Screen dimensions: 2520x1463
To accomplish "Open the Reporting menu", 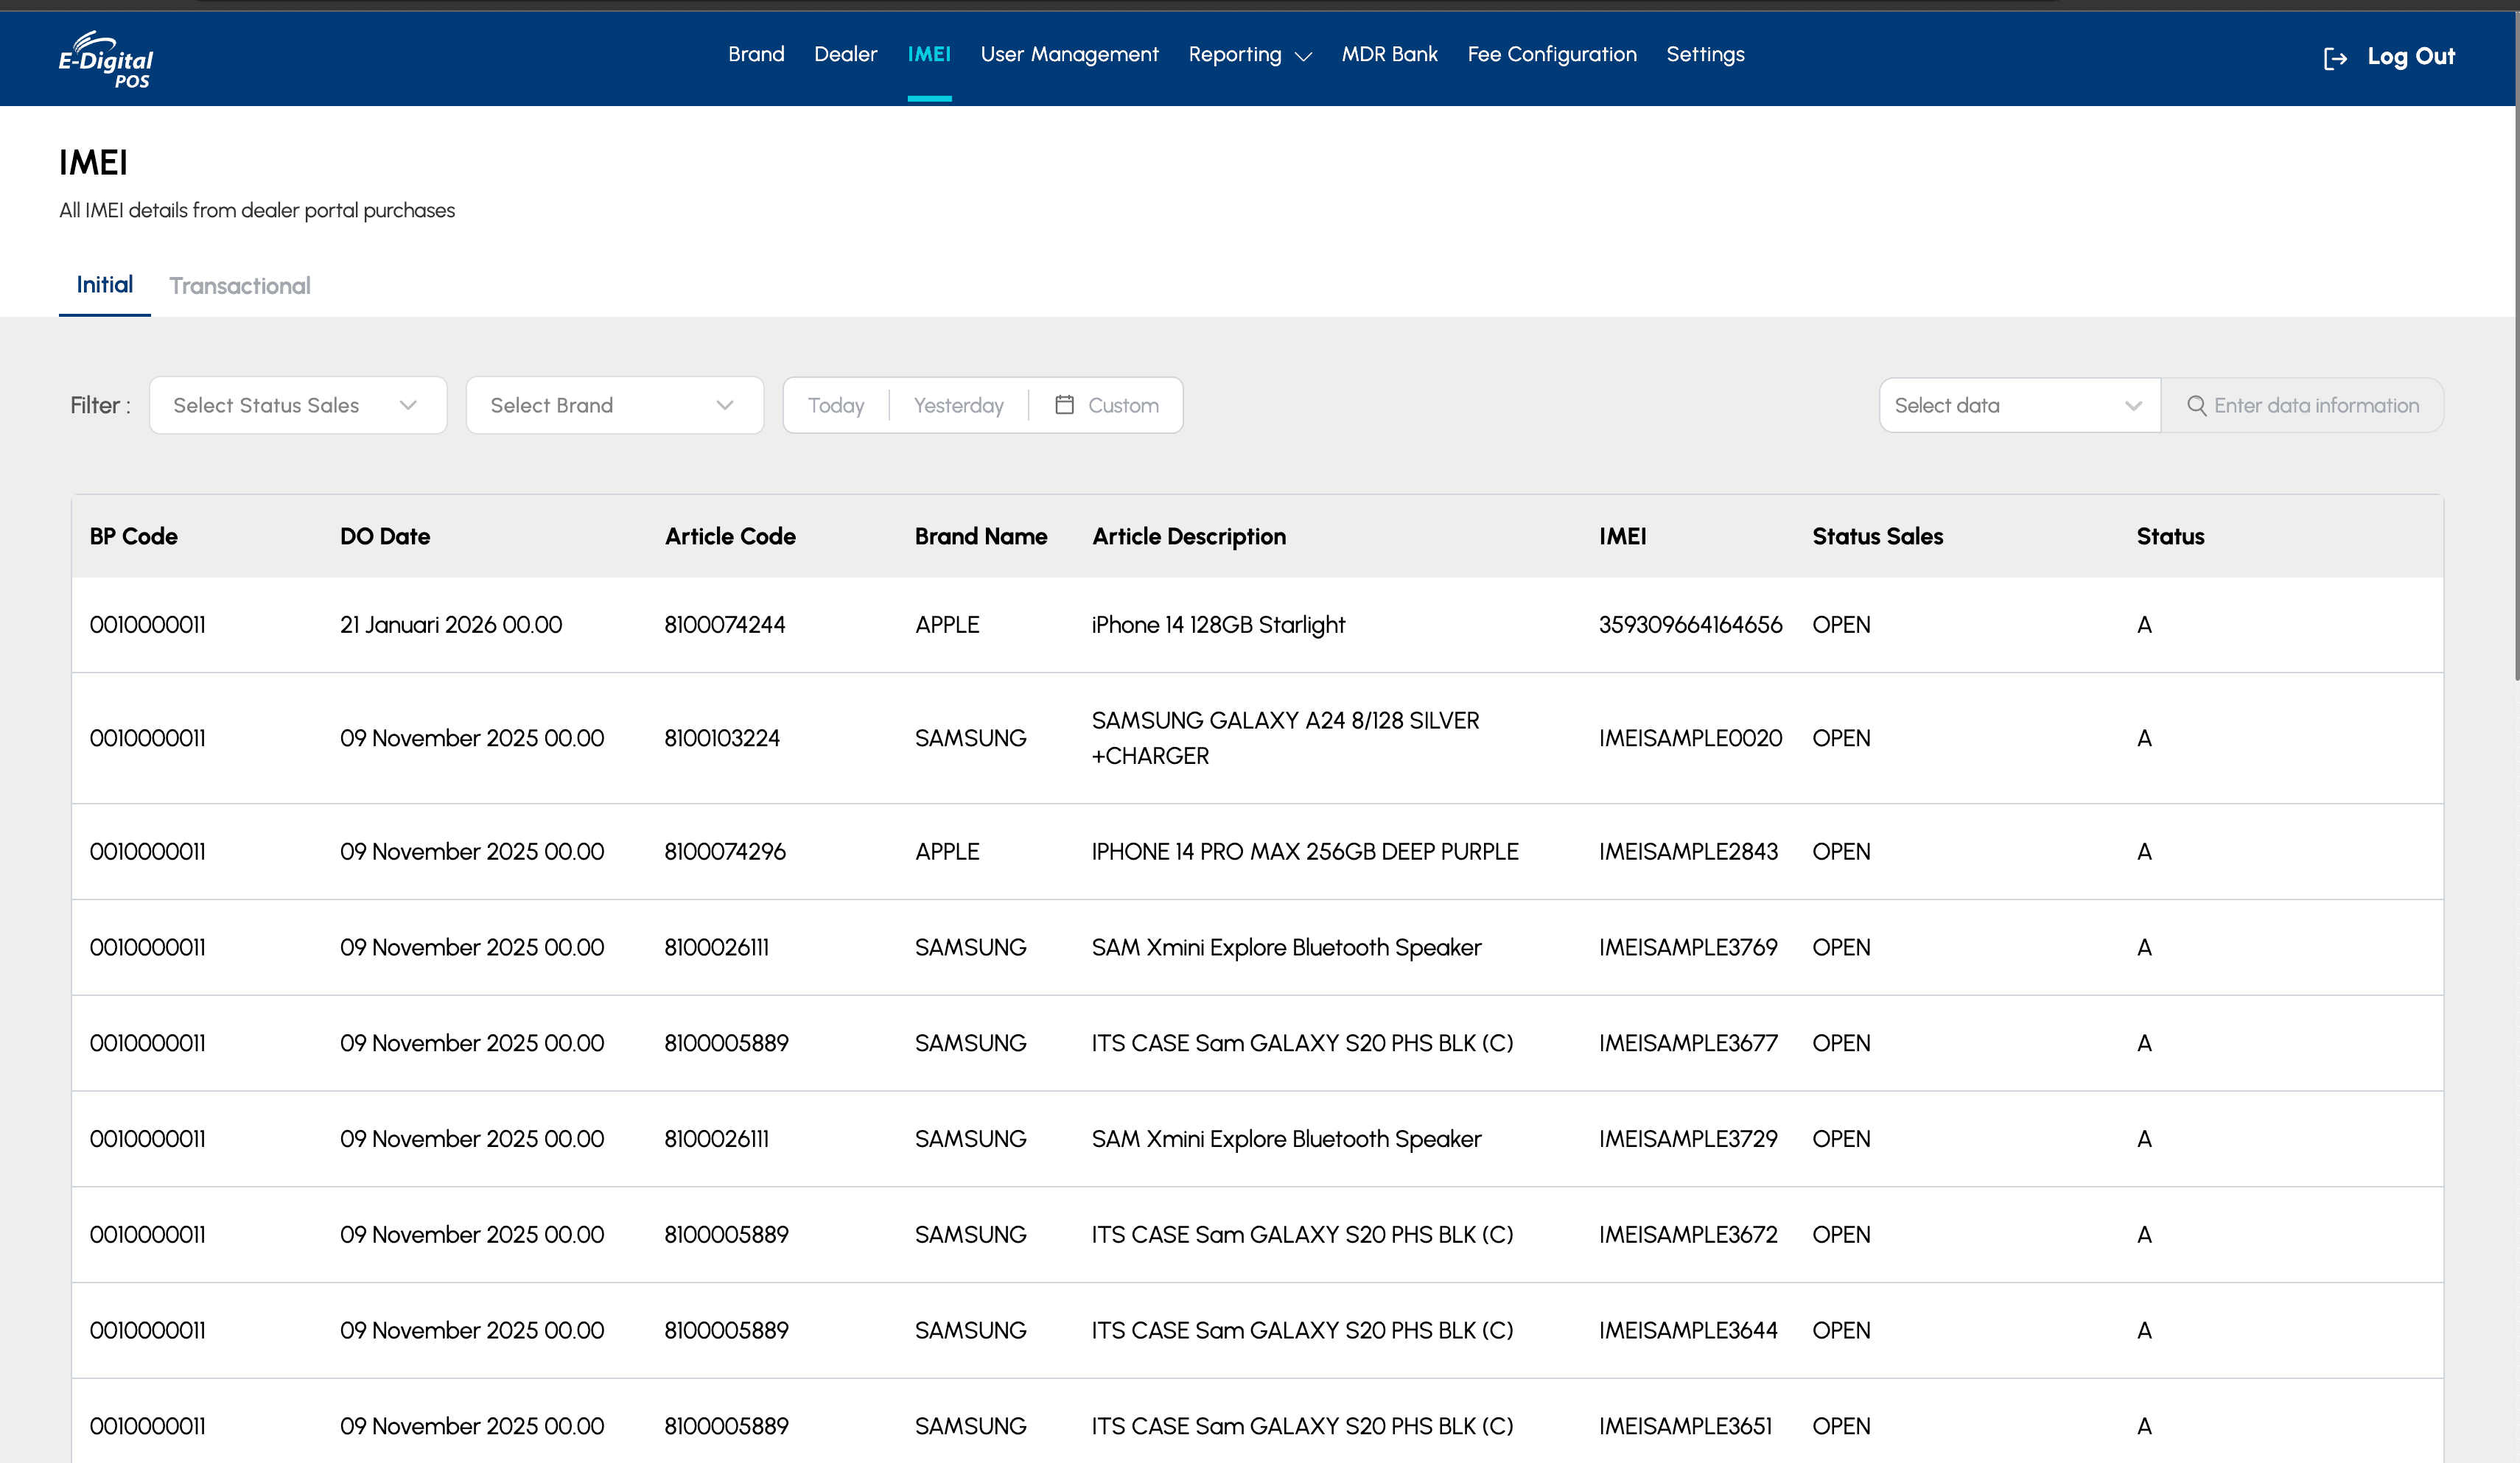I will pyautogui.click(x=1235, y=54).
